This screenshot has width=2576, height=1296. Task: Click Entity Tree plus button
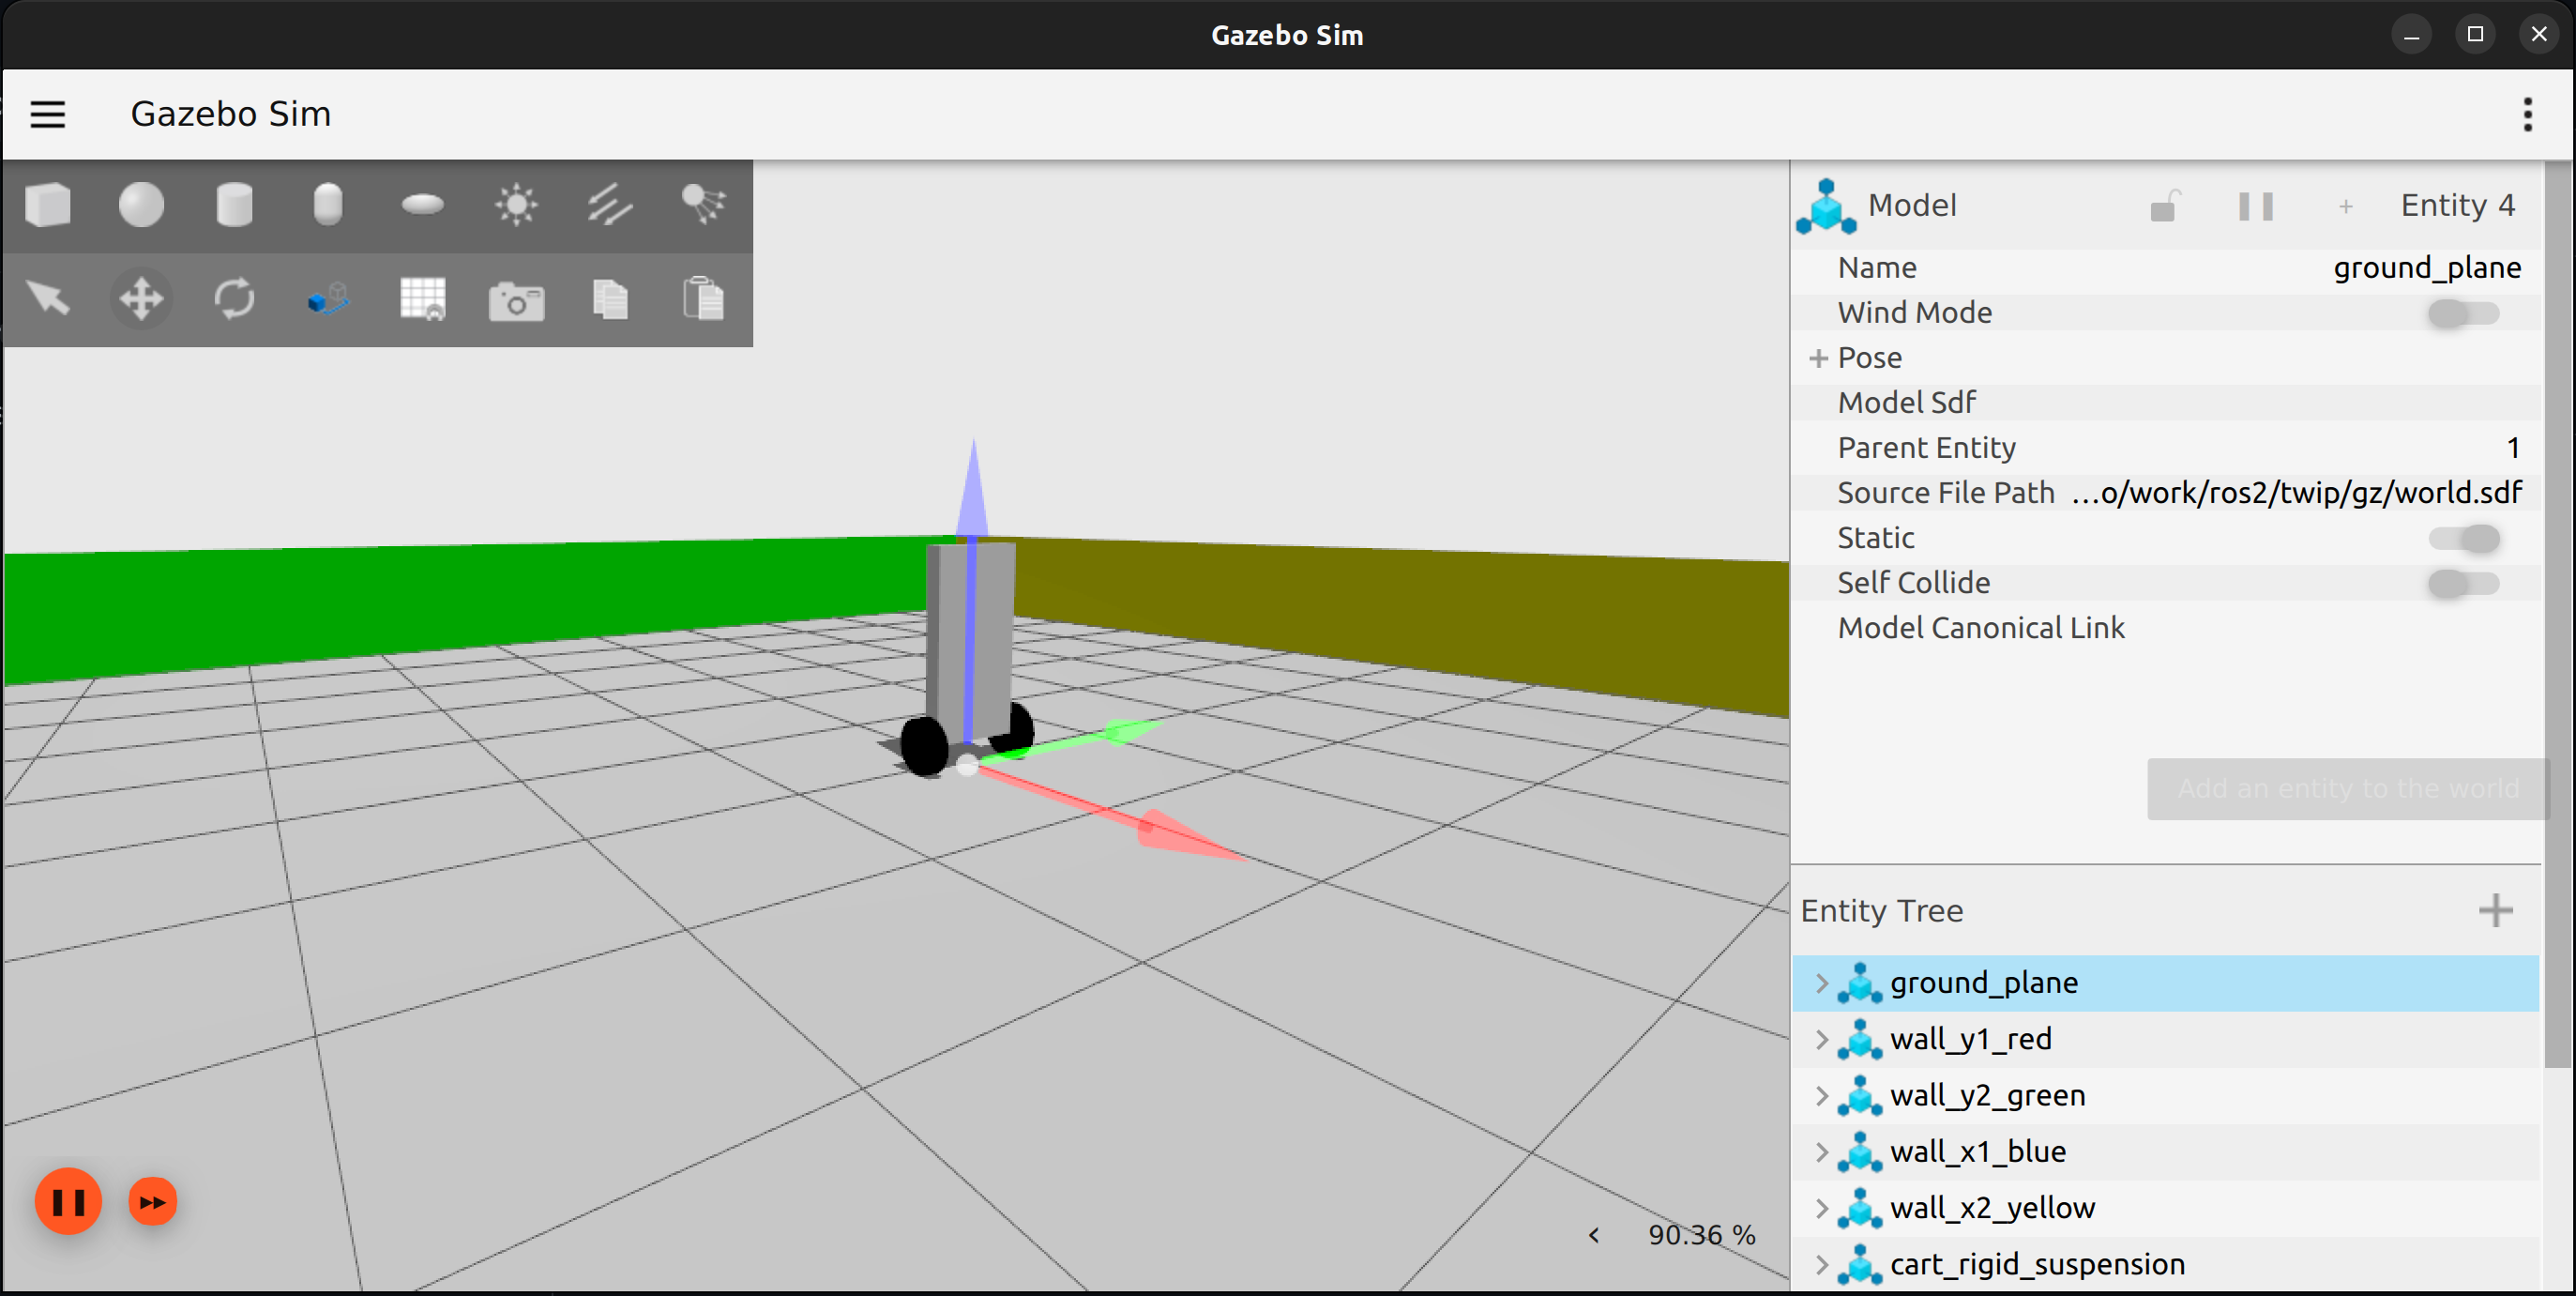pos(2495,910)
